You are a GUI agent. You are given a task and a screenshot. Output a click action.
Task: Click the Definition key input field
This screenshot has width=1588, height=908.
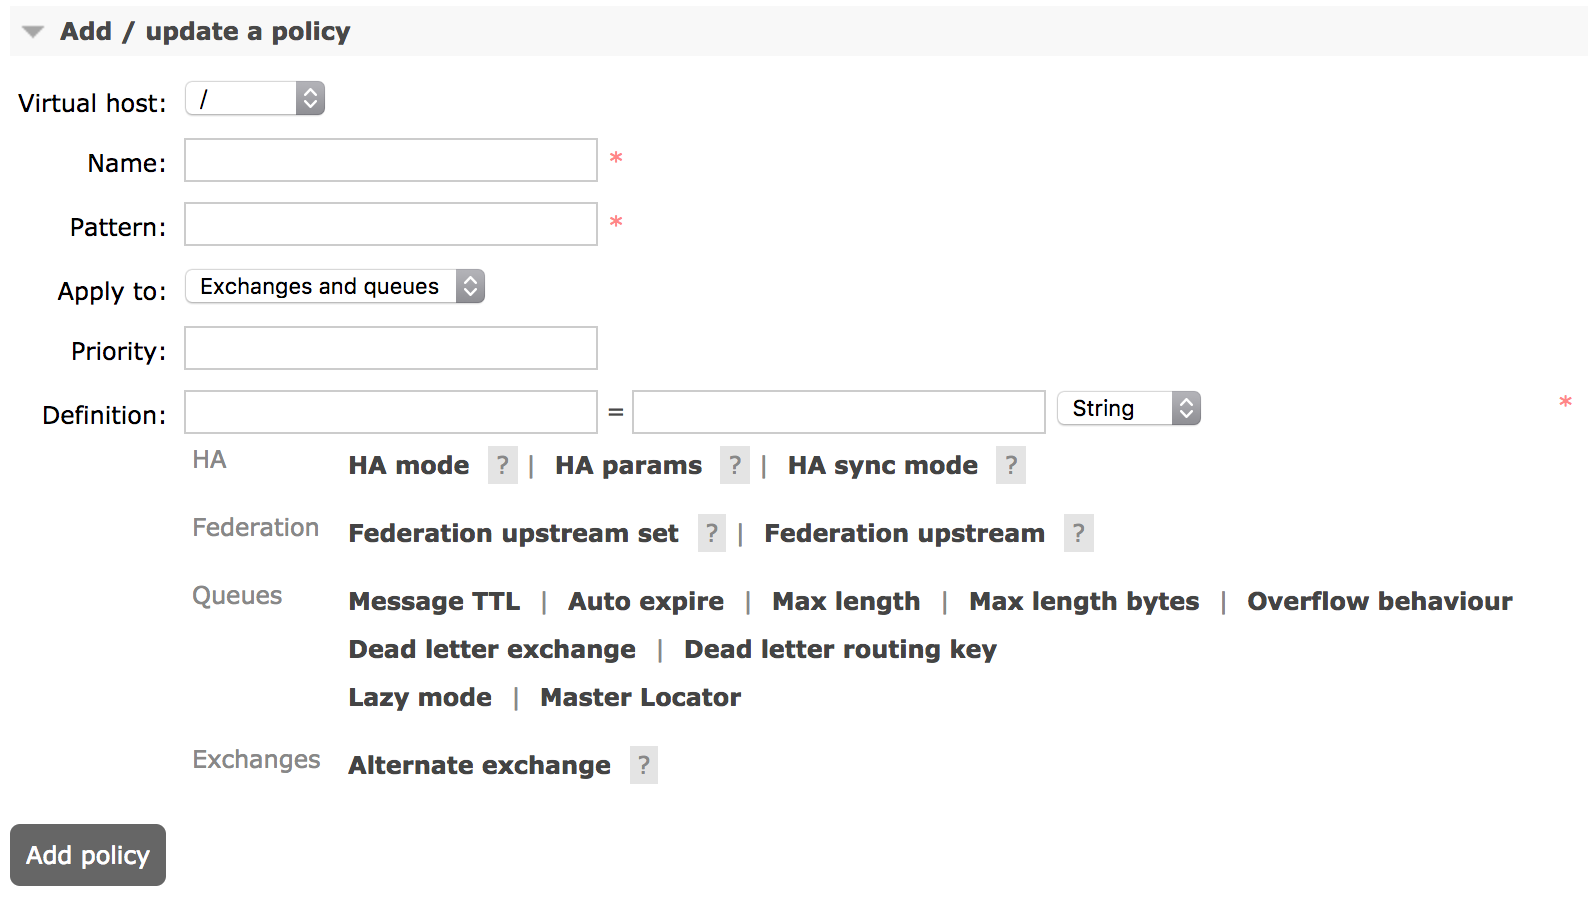coord(391,412)
